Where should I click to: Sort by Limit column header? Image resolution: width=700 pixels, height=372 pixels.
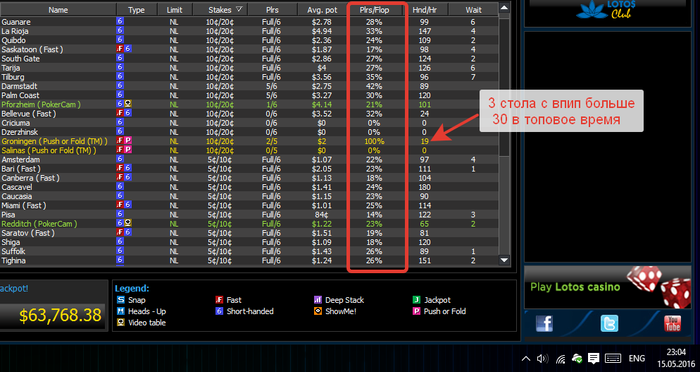[x=175, y=10]
